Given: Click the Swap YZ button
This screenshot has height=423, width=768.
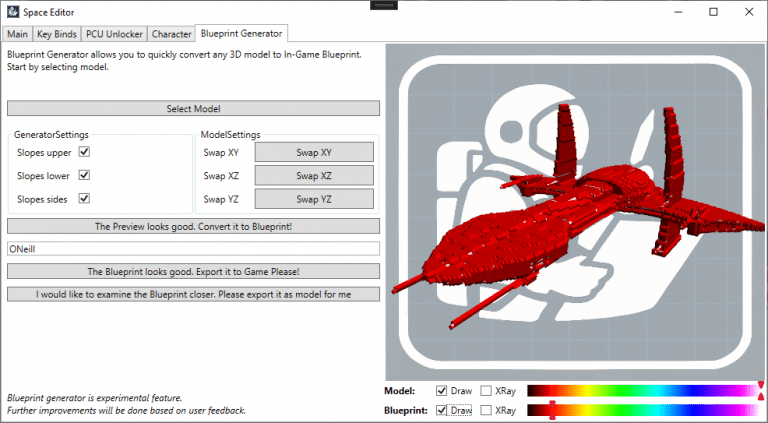Looking at the screenshot, I should pyautogui.click(x=314, y=199).
